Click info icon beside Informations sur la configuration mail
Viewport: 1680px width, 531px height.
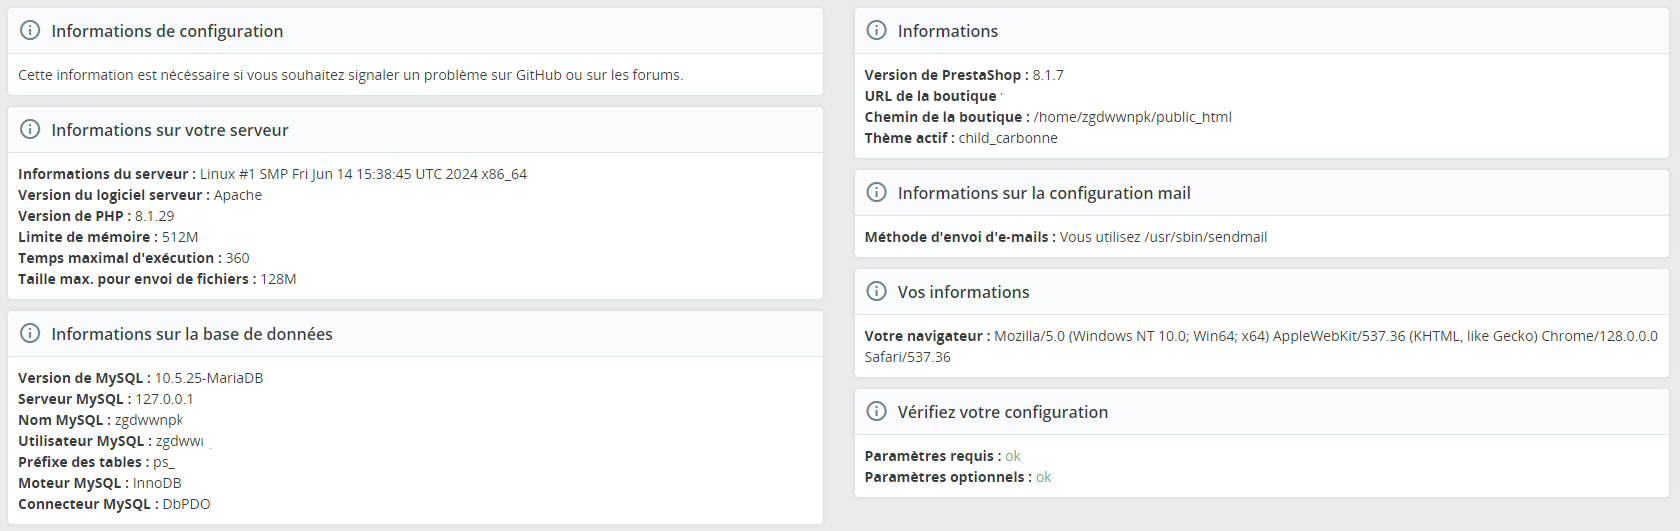[x=876, y=193]
